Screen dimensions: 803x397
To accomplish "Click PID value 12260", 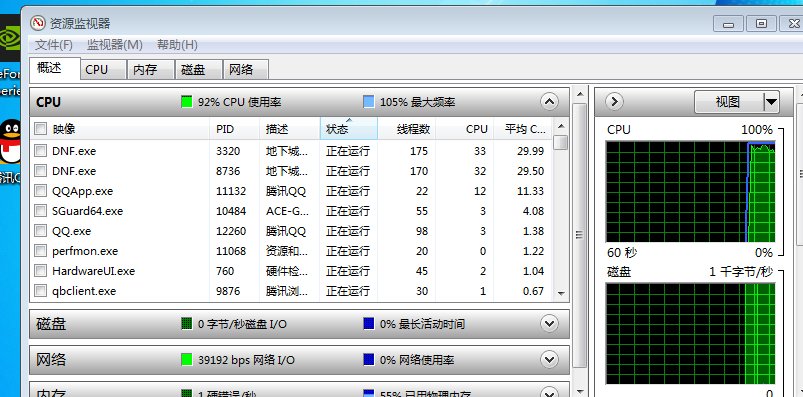I will pyautogui.click(x=231, y=231).
